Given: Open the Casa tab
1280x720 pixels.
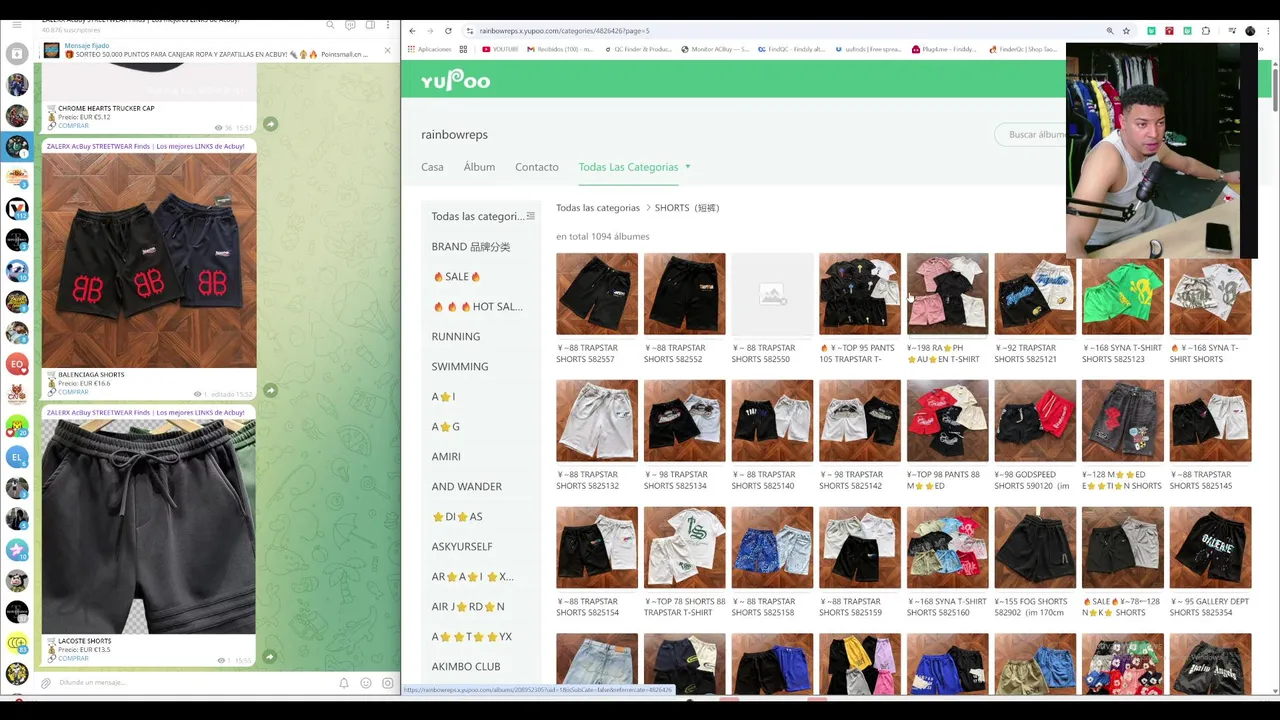Looking at the screenshot, I should [x=432, y=167].
